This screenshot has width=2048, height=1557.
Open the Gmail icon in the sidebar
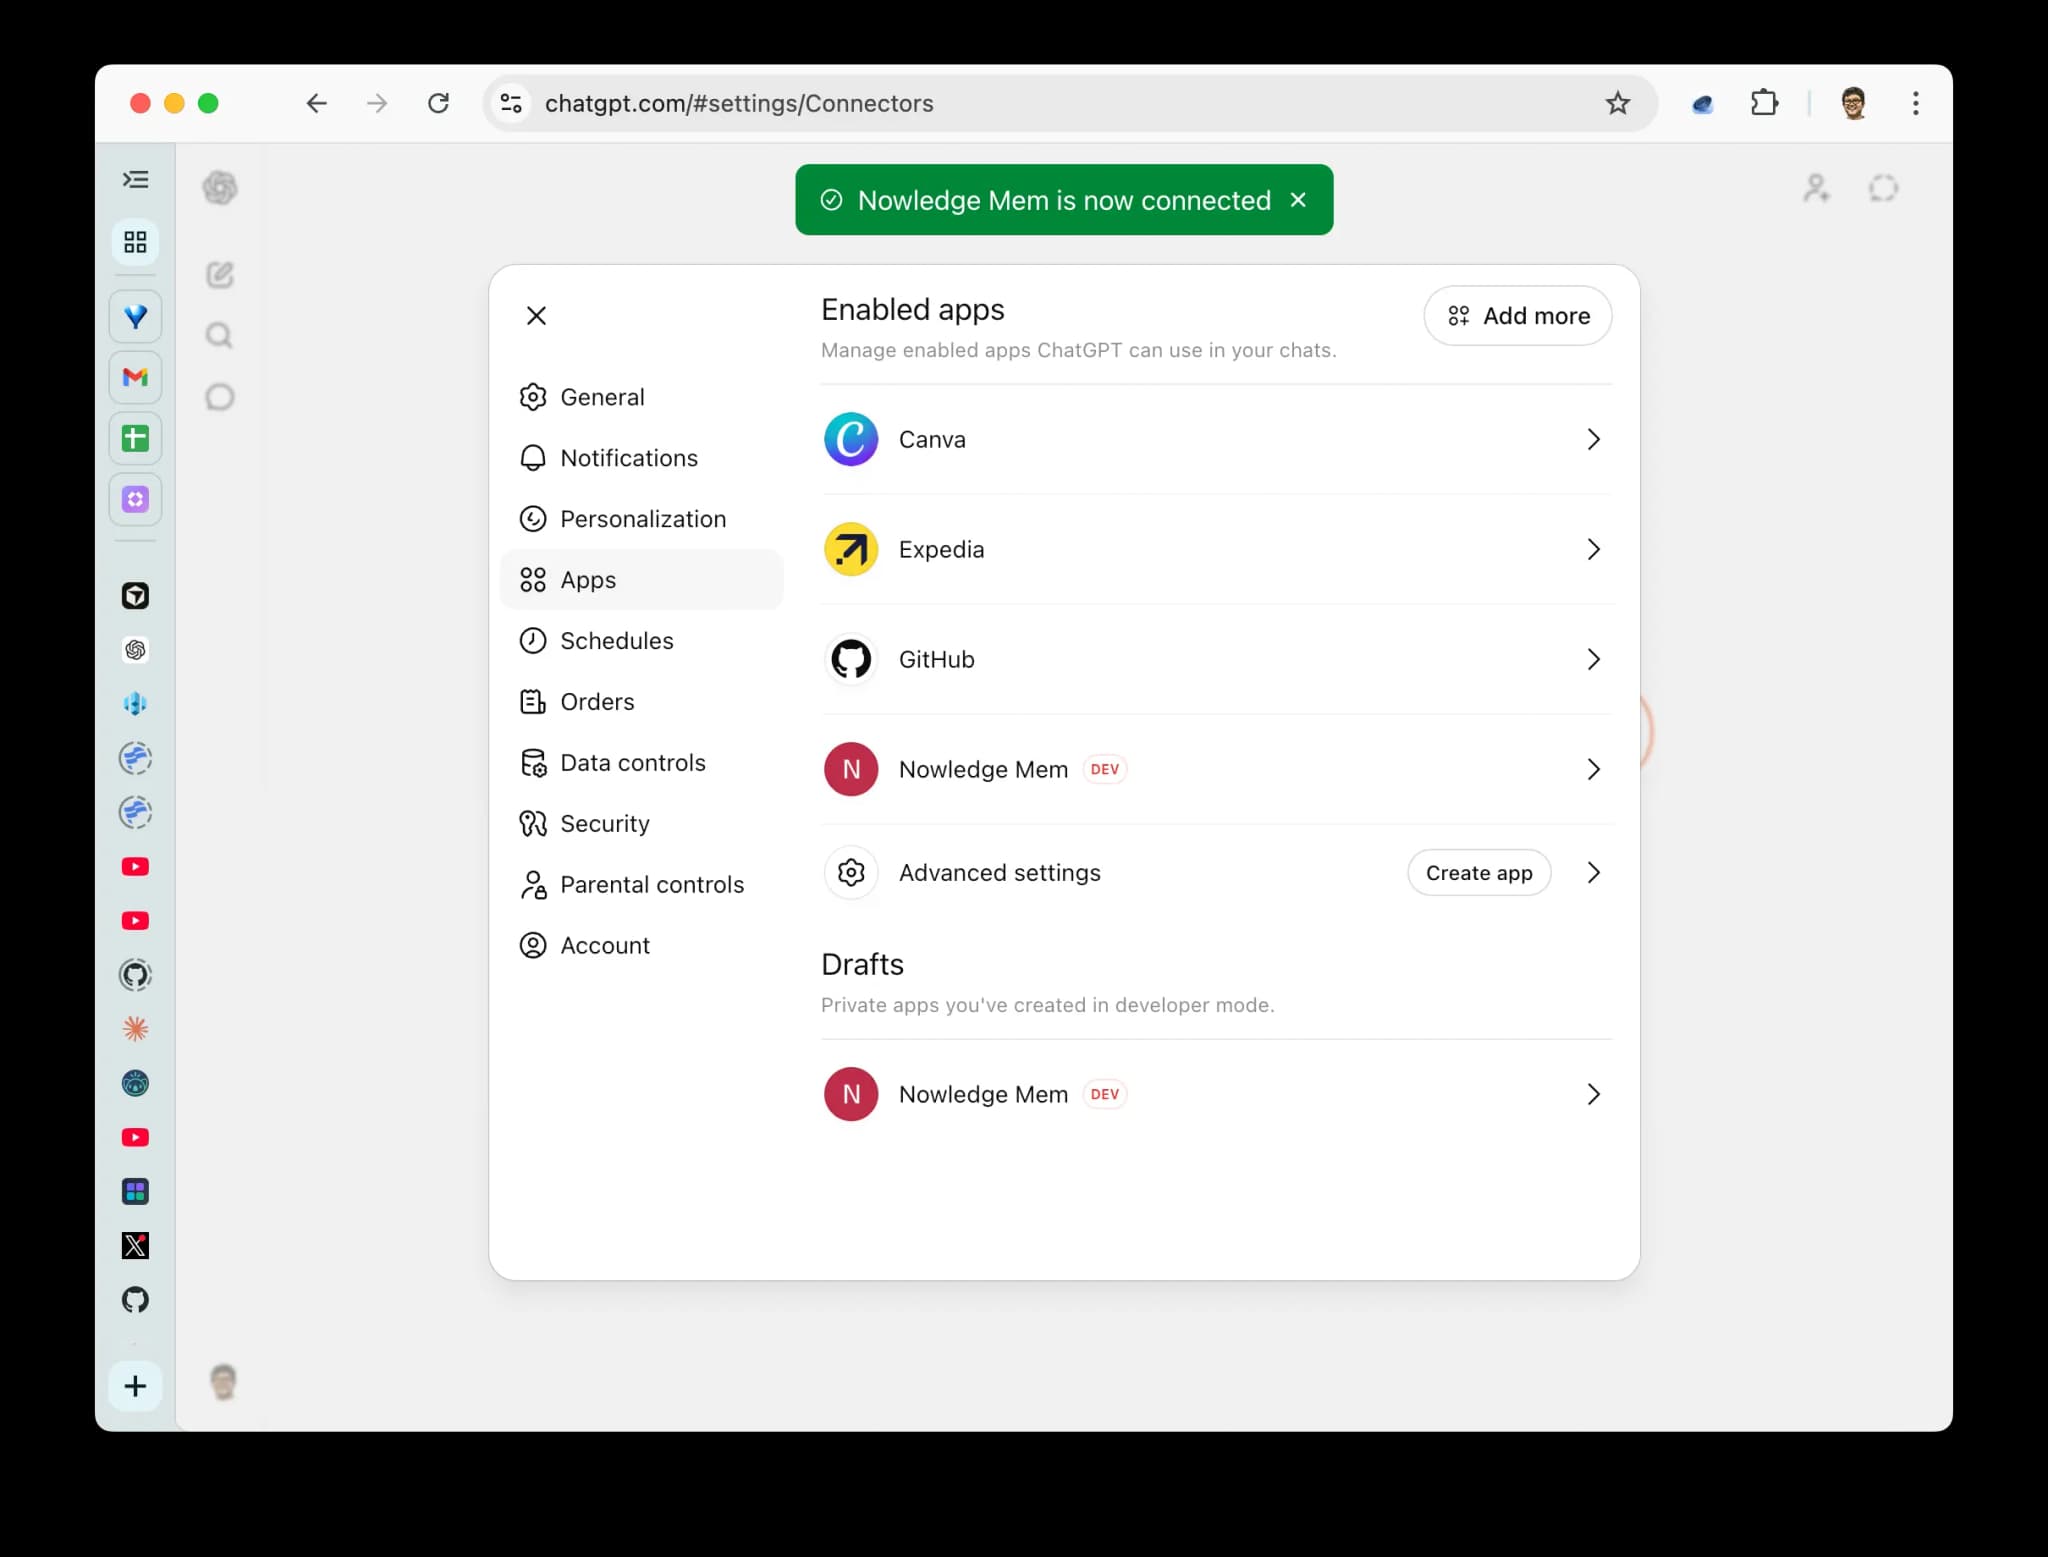[x=135, y=377]
